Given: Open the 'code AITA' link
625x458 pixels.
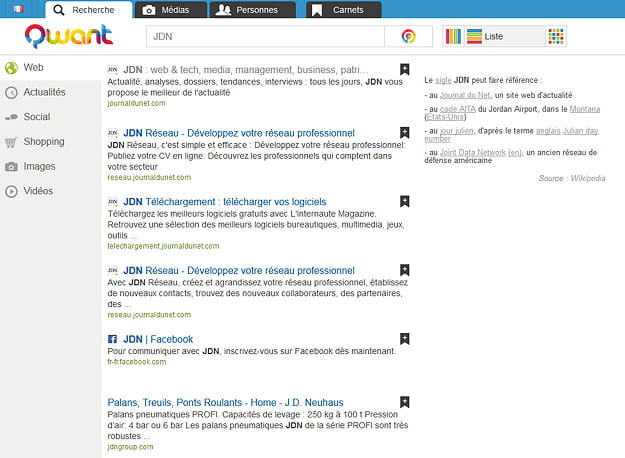Looking at the screenshot, I should pos(458,109).
